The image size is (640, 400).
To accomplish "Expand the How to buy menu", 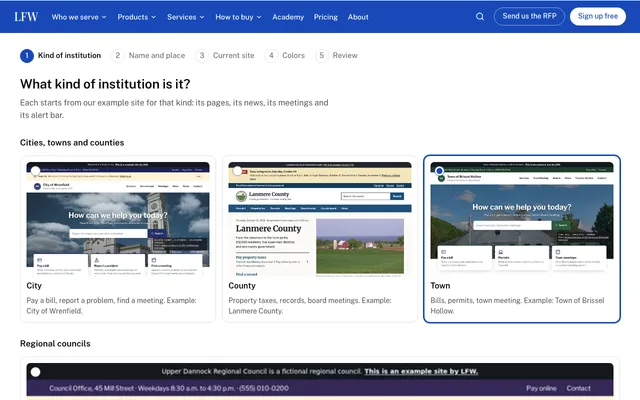I will [238, 17].
